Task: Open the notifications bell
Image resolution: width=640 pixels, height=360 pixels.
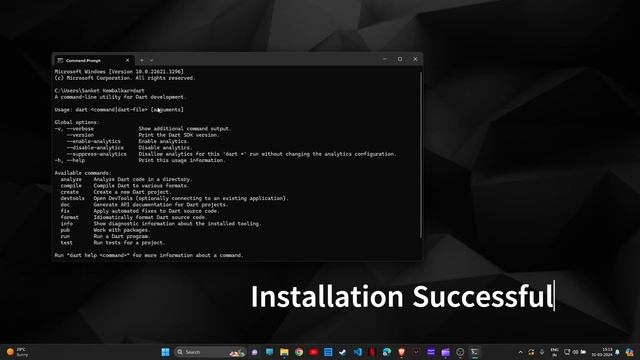Action: (617, 352)
